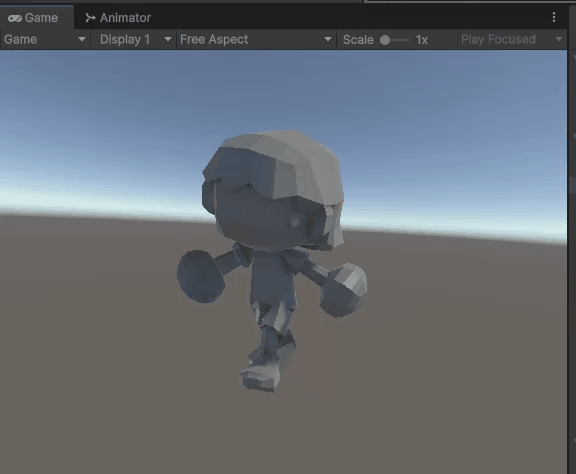Open the Free Aspect resolution dropdown
This screenshot has width=576, height=474.
tap(256, 39)
